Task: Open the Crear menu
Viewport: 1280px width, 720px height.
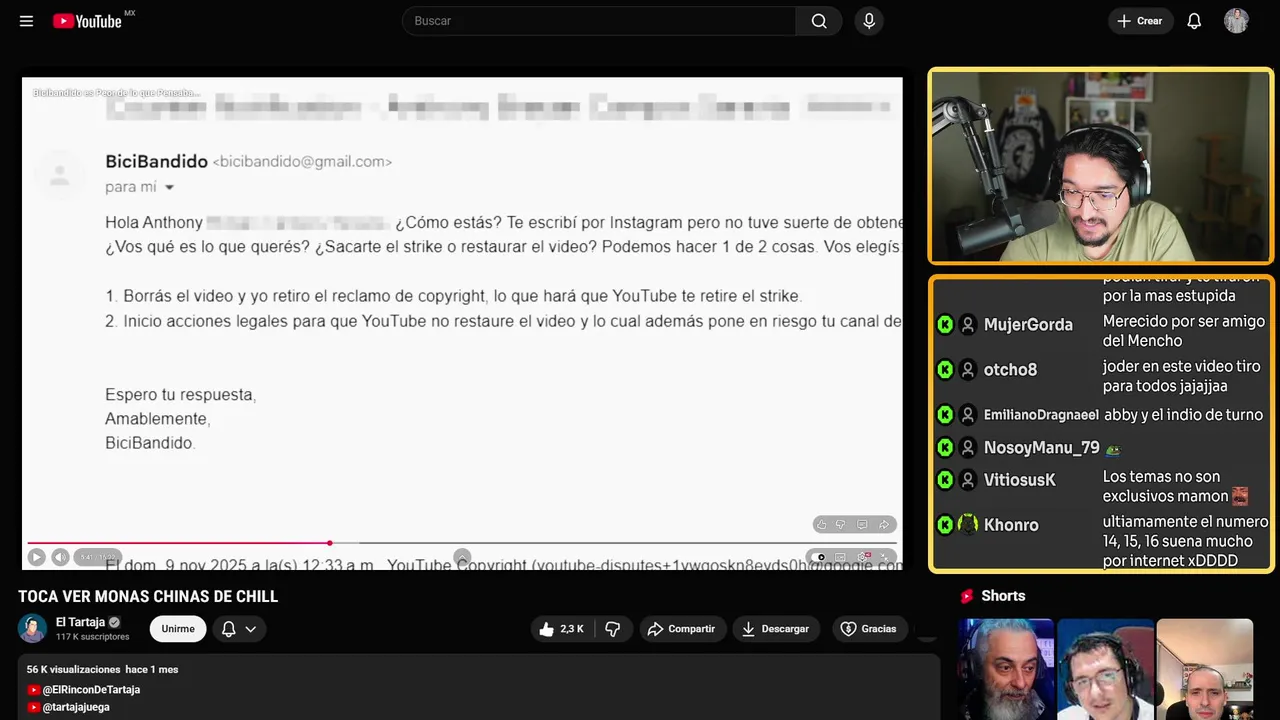Action: tap(1140, 21)
